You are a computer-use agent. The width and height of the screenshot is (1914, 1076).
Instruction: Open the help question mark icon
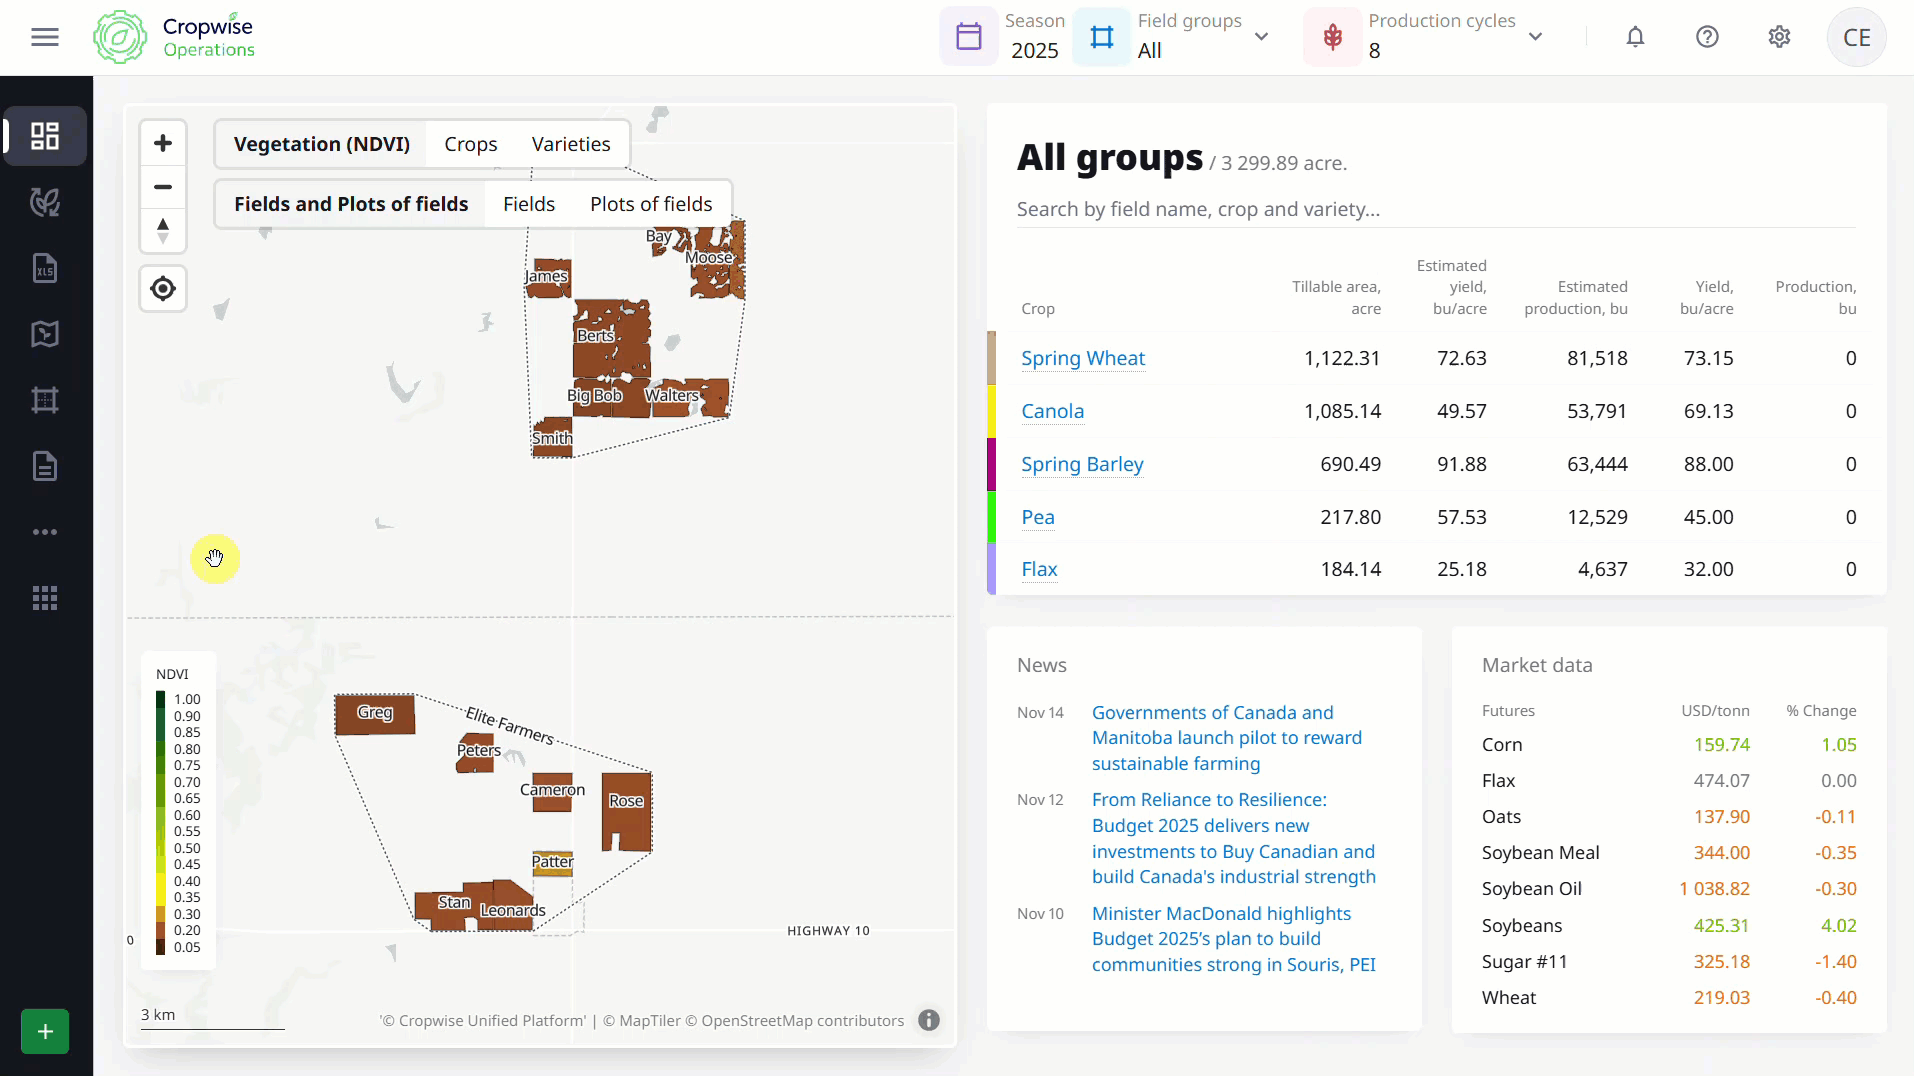click(1707, 37)
